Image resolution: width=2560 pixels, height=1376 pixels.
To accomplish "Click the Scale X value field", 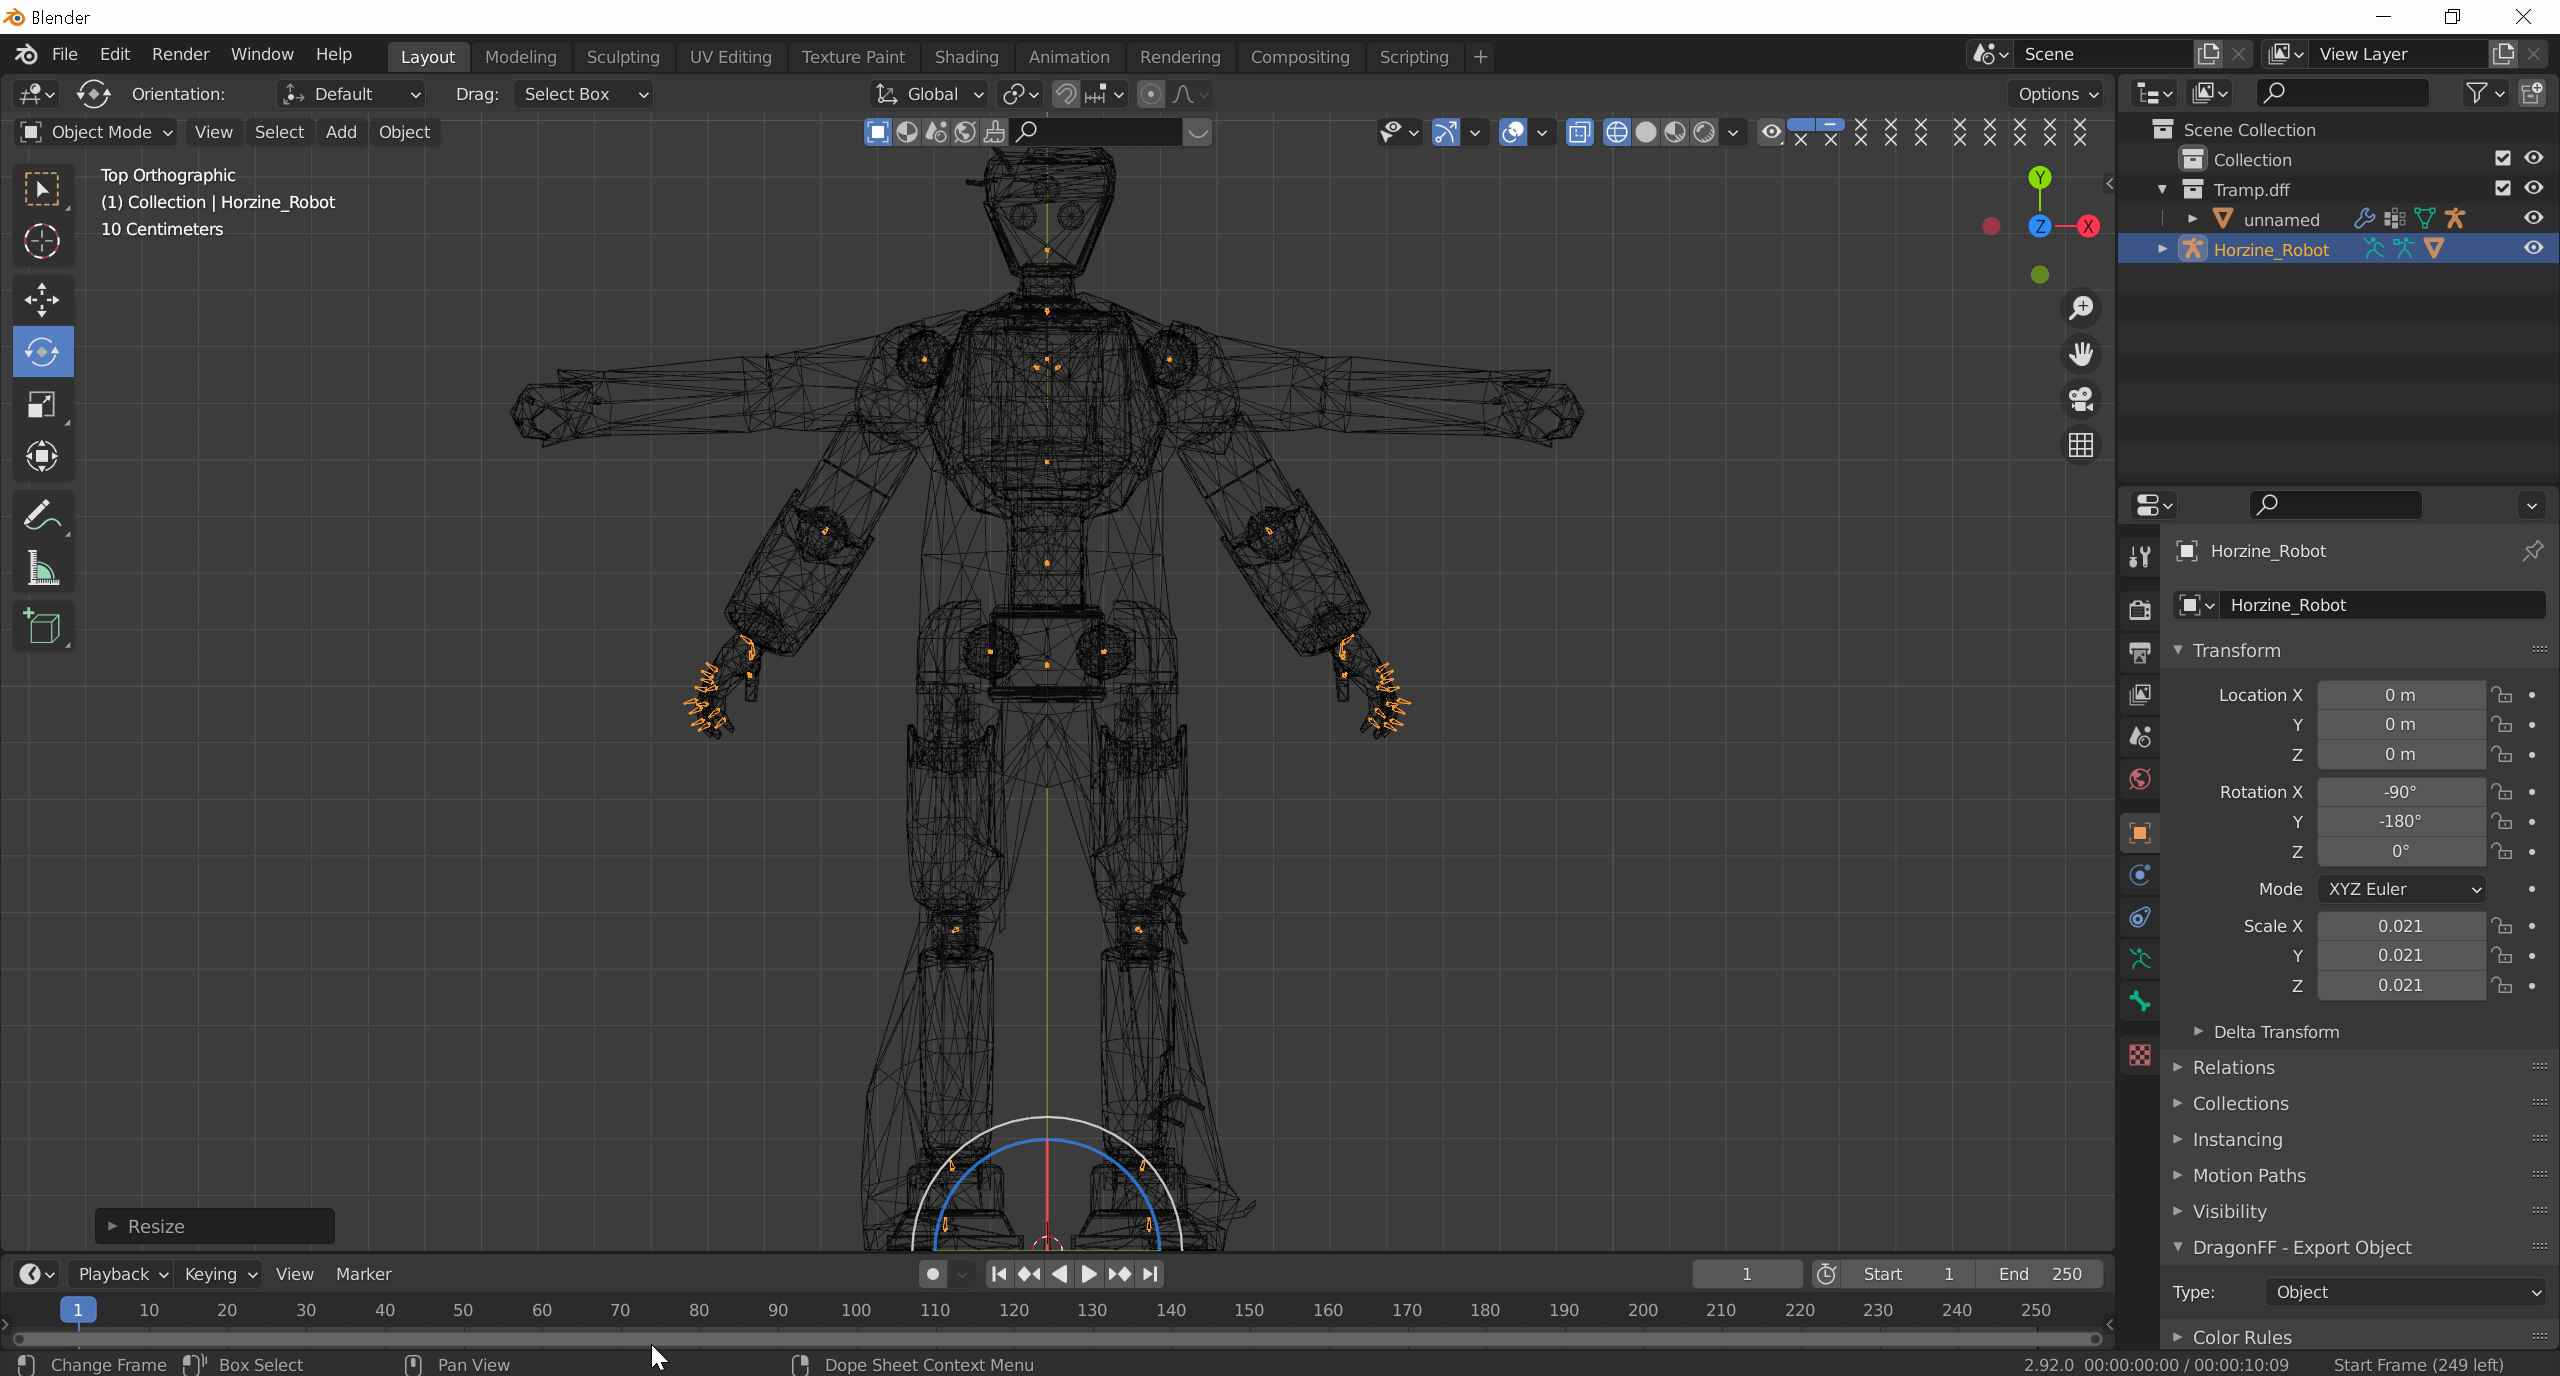I will click(2400, 926).
